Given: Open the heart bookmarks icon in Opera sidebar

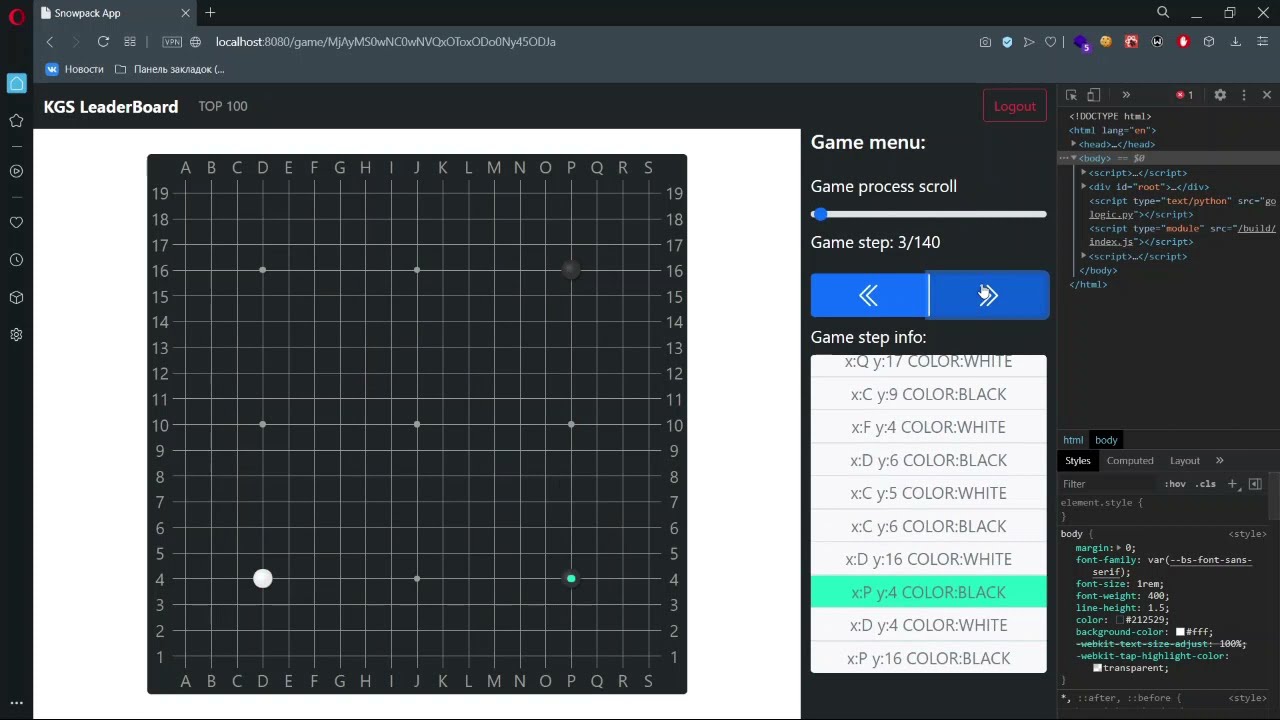Looking at the screenshot, I should (16, 222).
